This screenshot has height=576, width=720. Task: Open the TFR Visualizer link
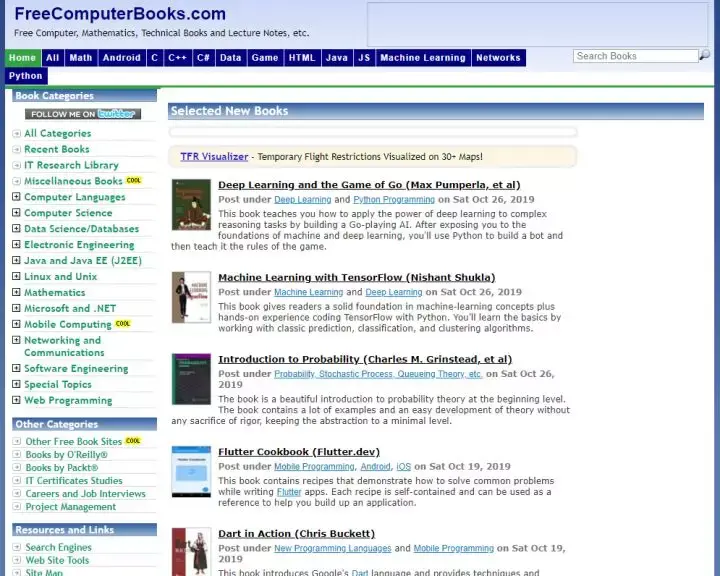(214, 157)
